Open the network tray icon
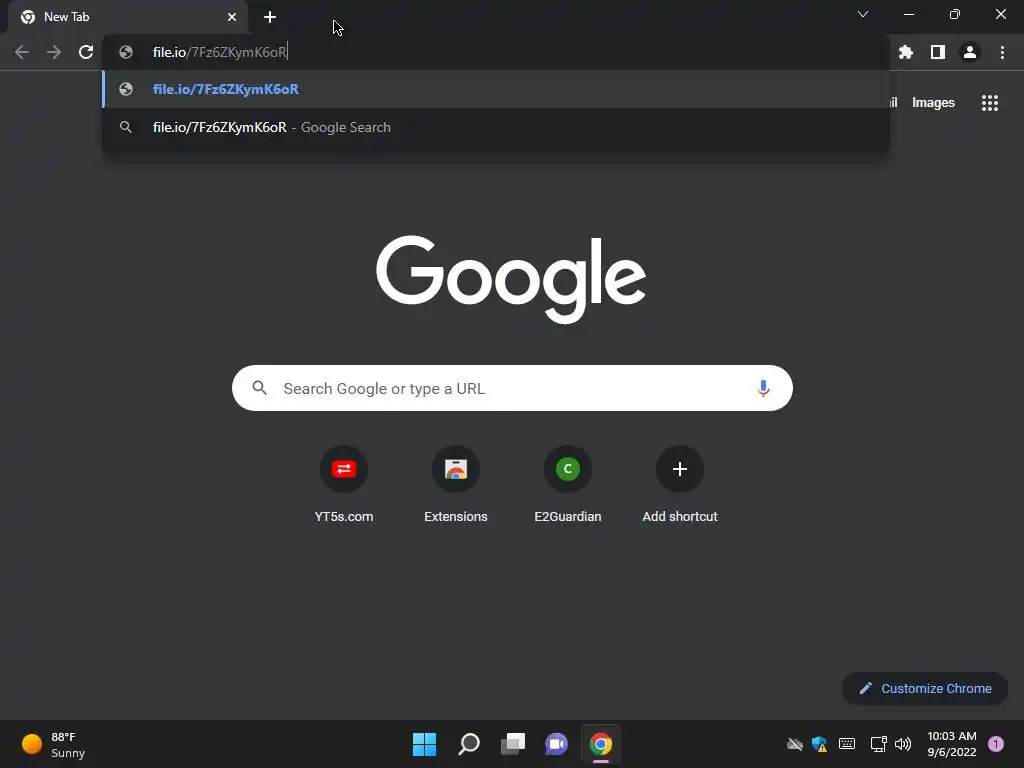 pos(878,744)
